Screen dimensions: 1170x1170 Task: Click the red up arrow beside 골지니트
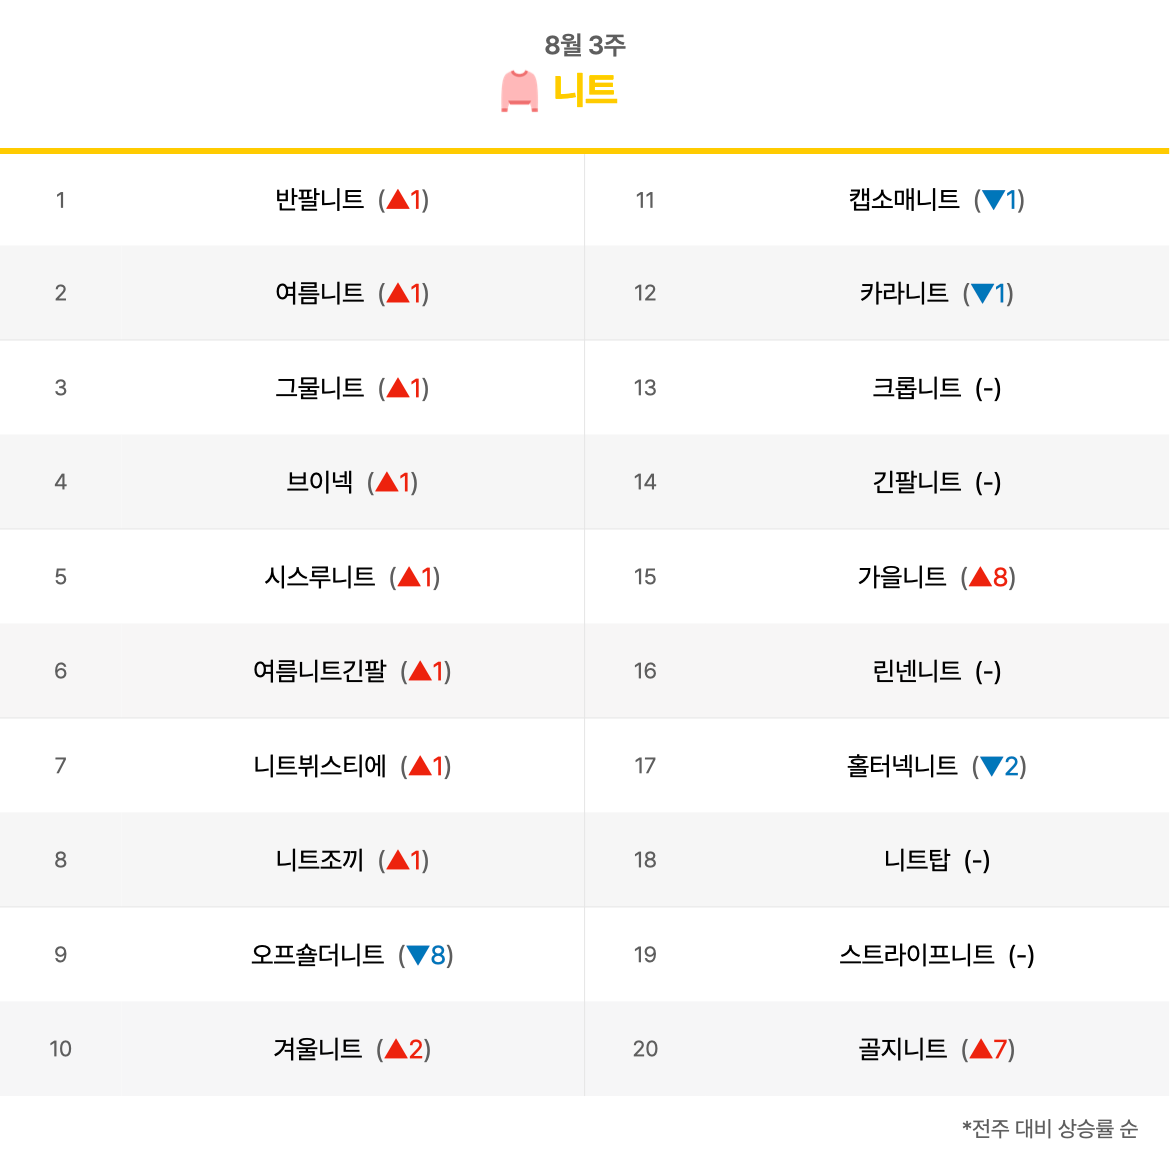tap(981, 1049)
